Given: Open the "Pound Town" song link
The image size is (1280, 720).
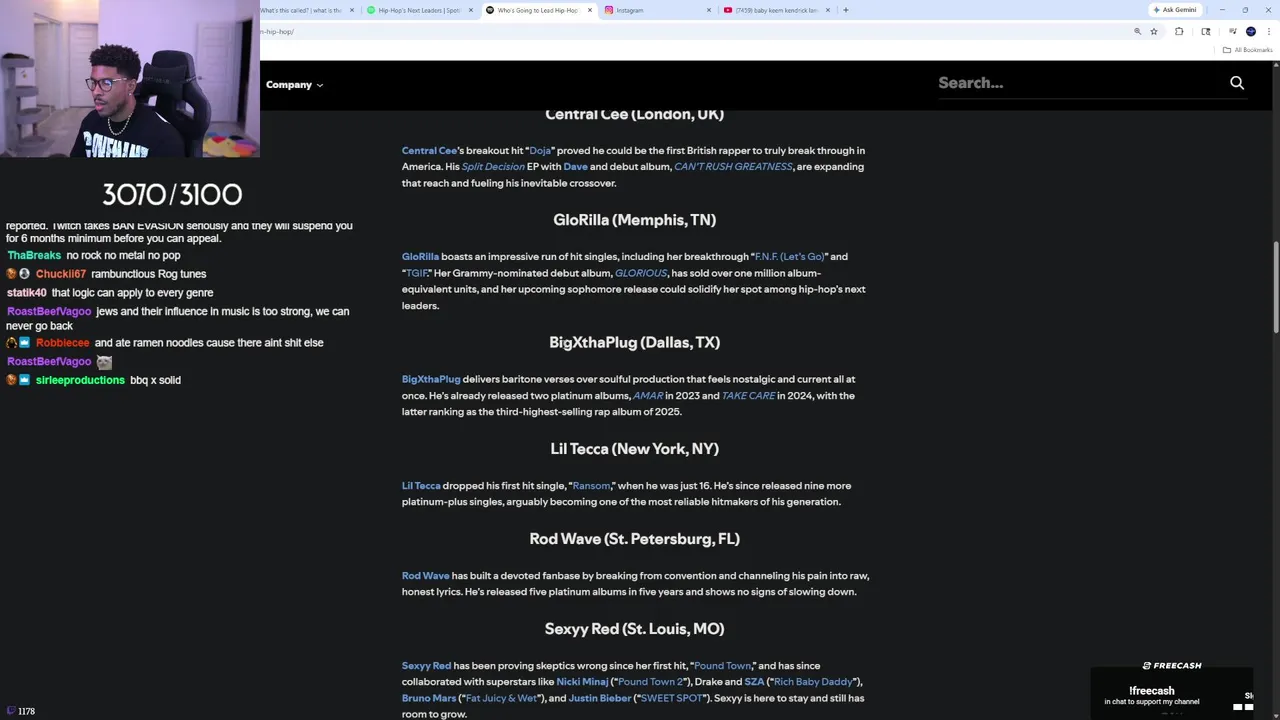Looking at the screenshot, I should [x=722, y=666].
